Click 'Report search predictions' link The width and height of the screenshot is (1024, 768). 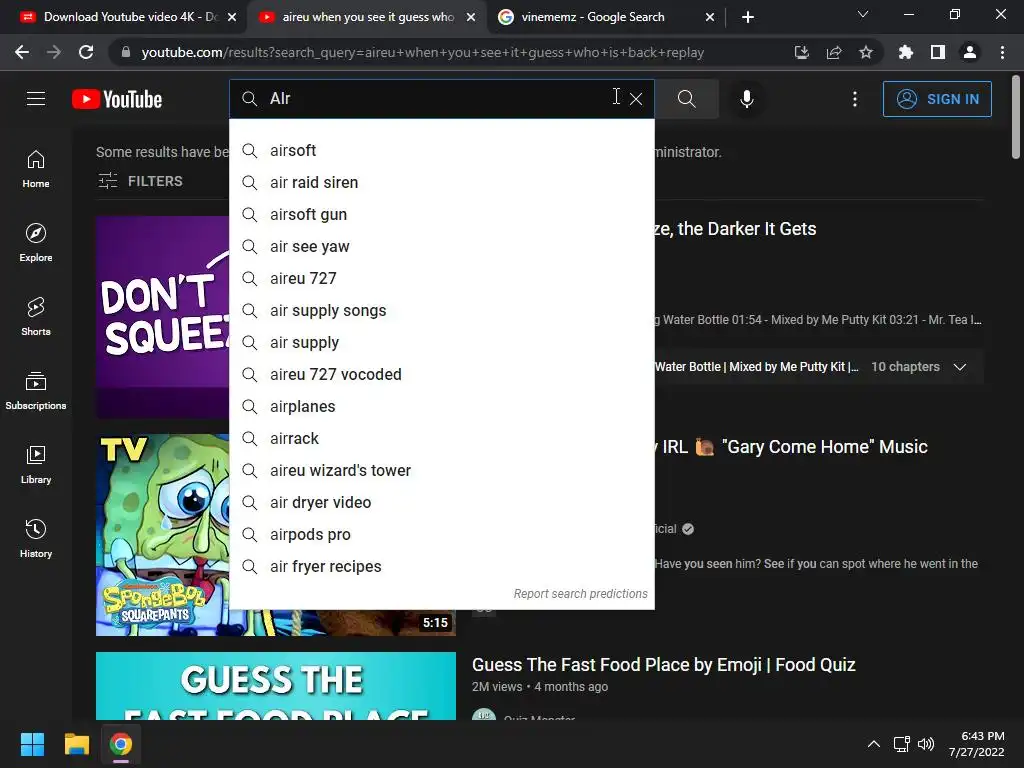click(581, 594)
